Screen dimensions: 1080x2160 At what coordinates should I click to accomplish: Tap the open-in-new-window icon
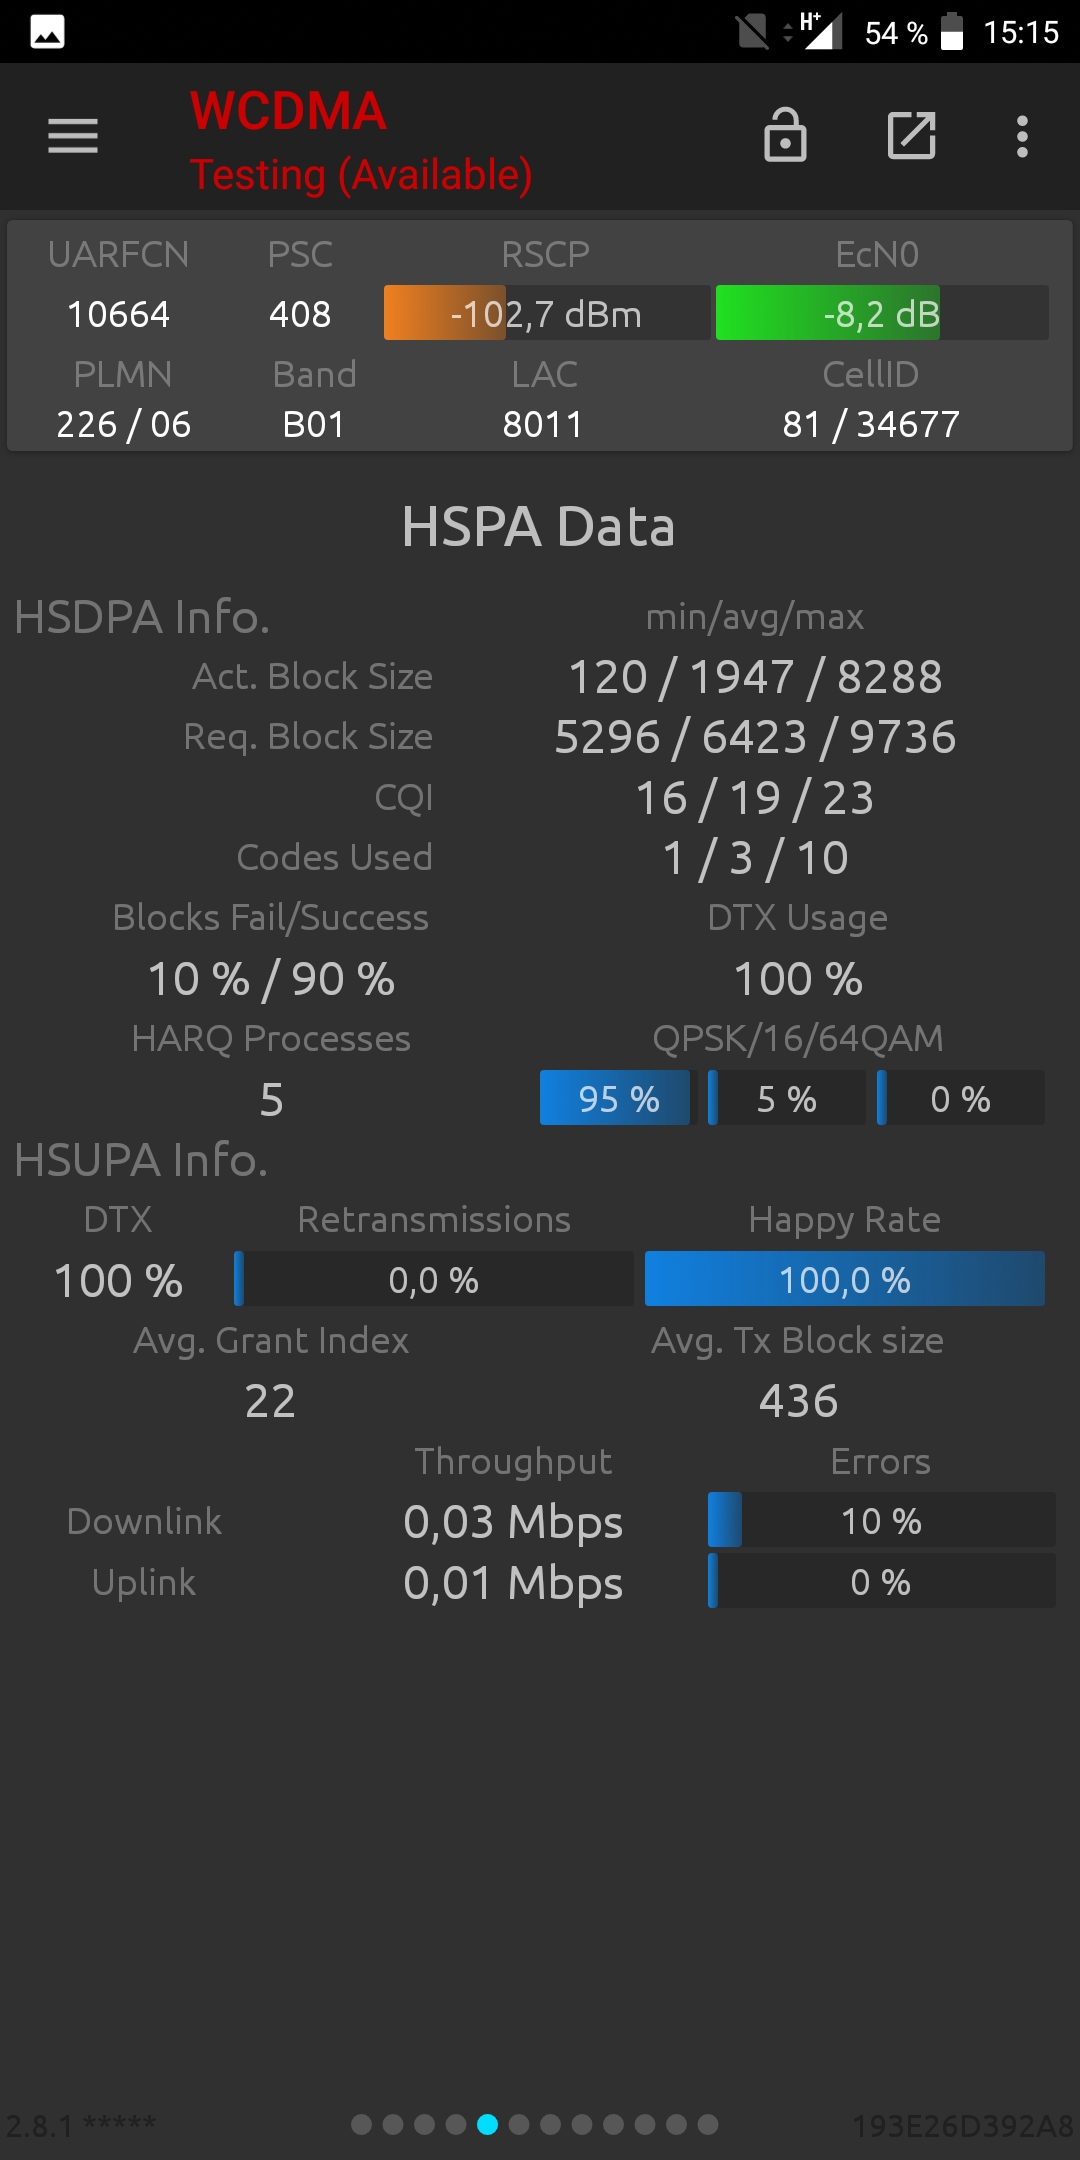coord(912,135)
